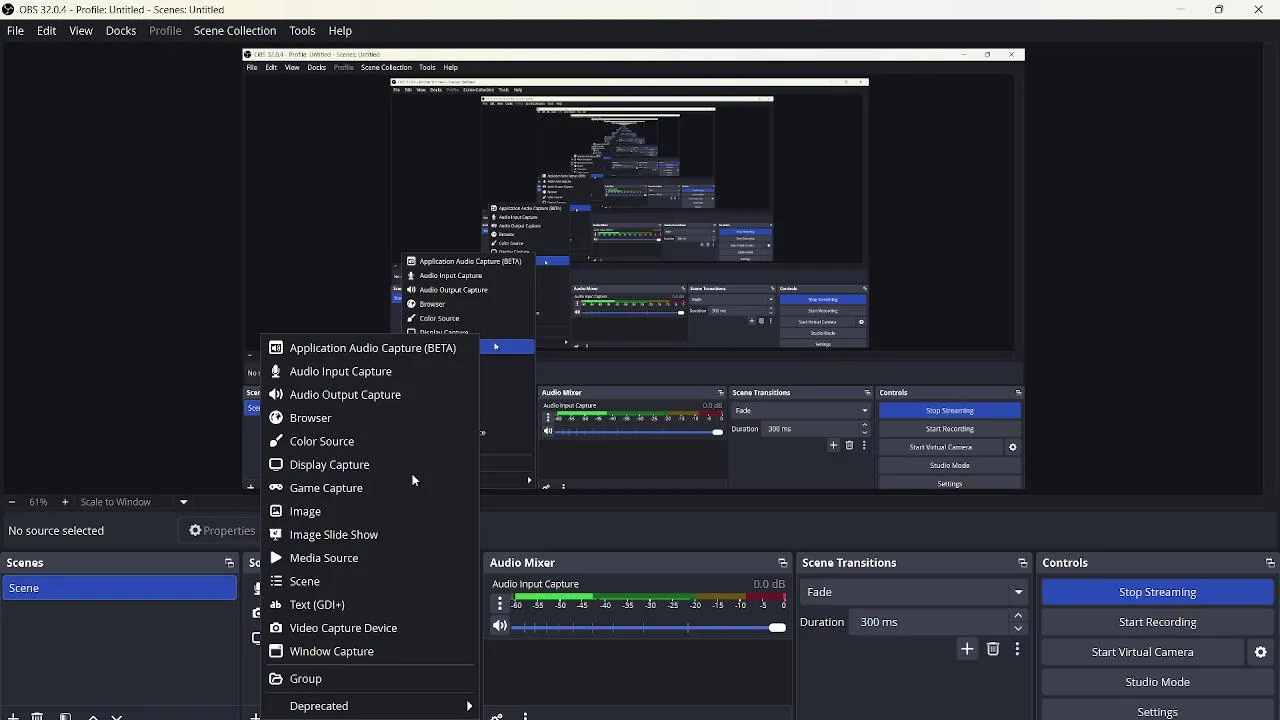Viewport: 1280px width, 720px height.
Task: Undock the Audio Mixer panel
Action: [x=782, y=563]
